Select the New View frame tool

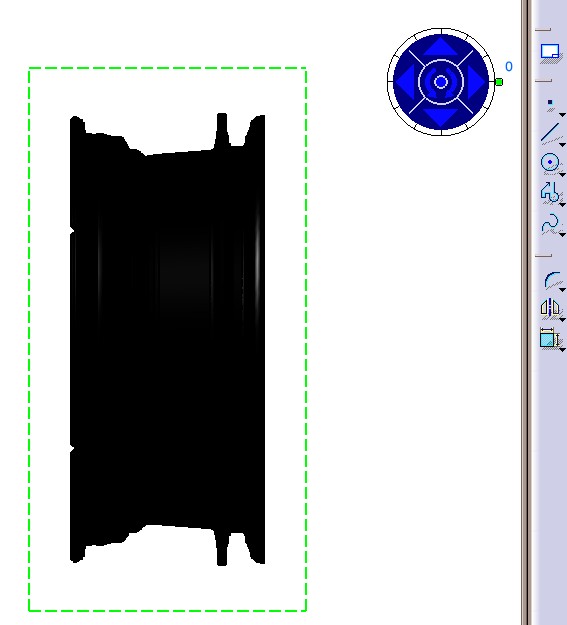pos(550,53)
